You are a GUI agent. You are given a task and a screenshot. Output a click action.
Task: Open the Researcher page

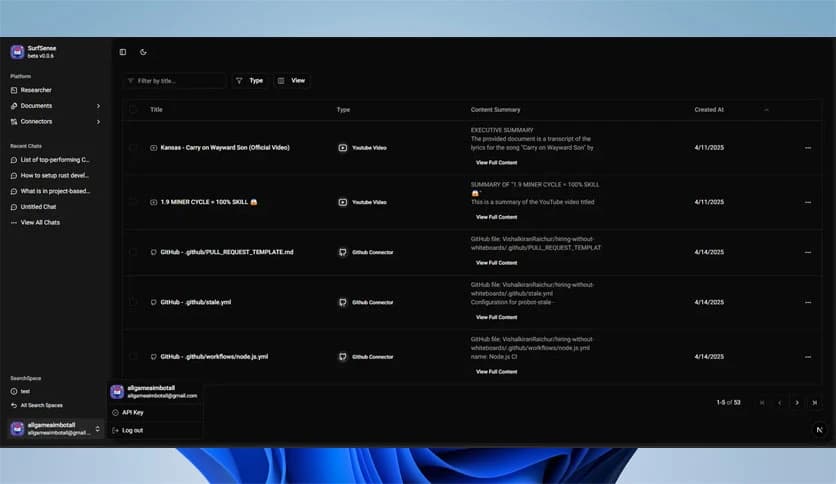coord(36,90)
